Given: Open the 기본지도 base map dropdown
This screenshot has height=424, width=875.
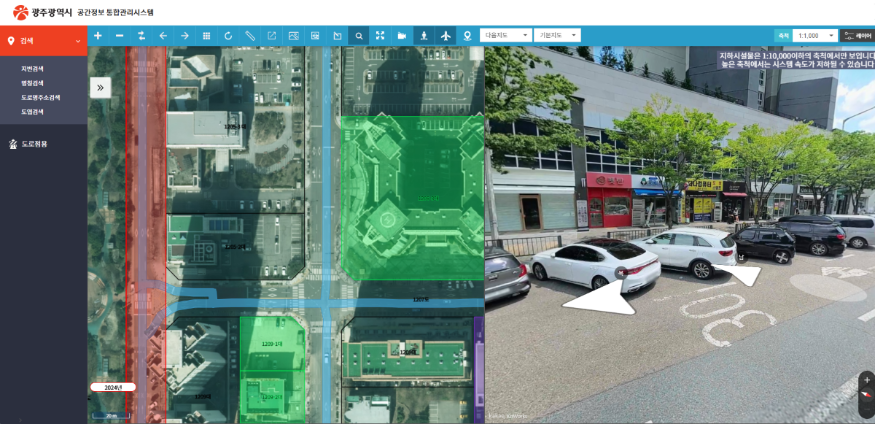Looking at the screenshot, I should [557, 36].
